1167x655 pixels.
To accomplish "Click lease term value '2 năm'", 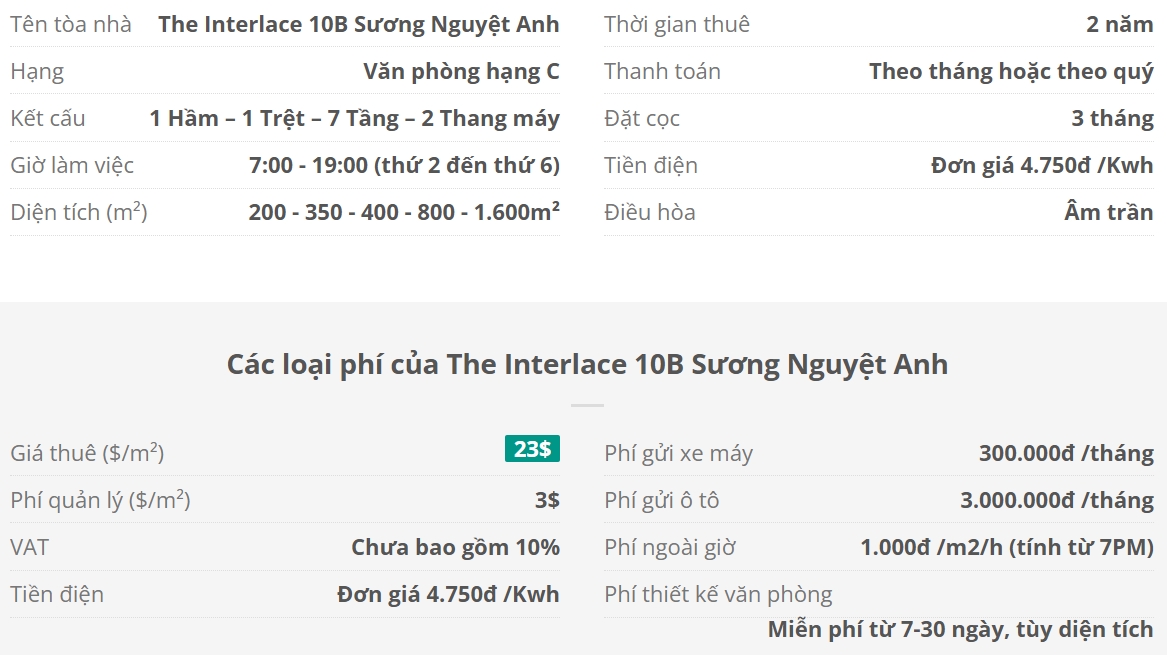I will click(x=1120, y=25).
